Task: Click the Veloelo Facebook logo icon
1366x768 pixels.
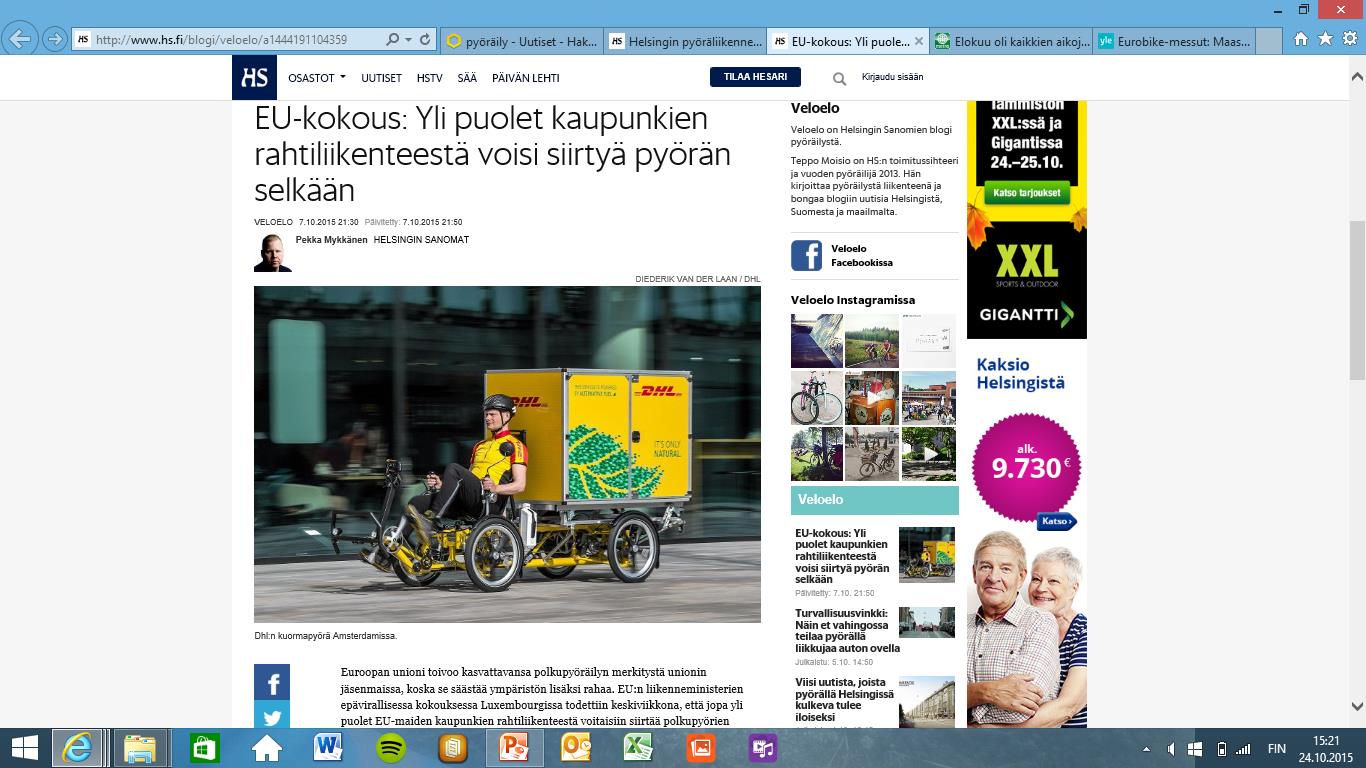Action: [806, 255]
